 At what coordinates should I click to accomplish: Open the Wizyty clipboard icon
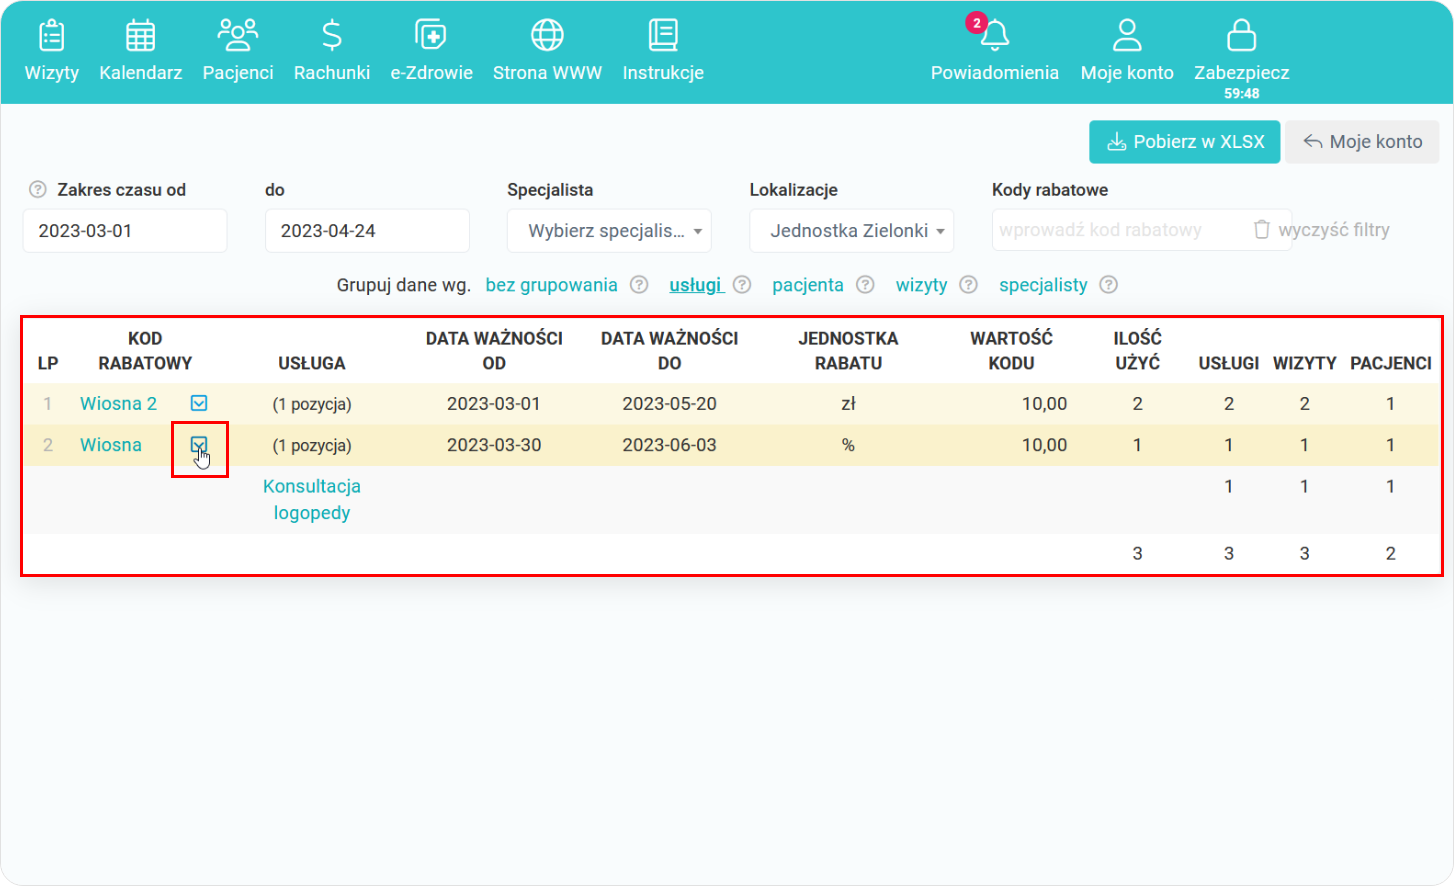coord(52,35)
